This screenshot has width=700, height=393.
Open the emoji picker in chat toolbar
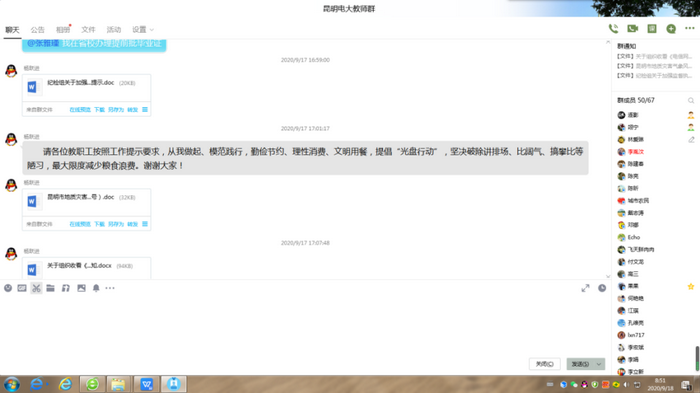tap(8, 288)
